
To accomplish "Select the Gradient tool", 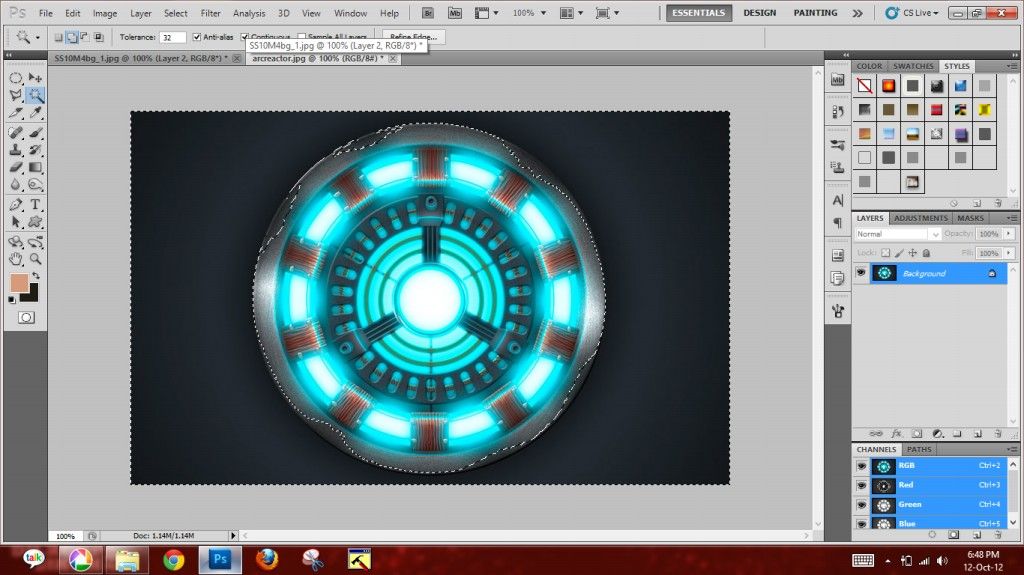I will (x=35, y=168).
